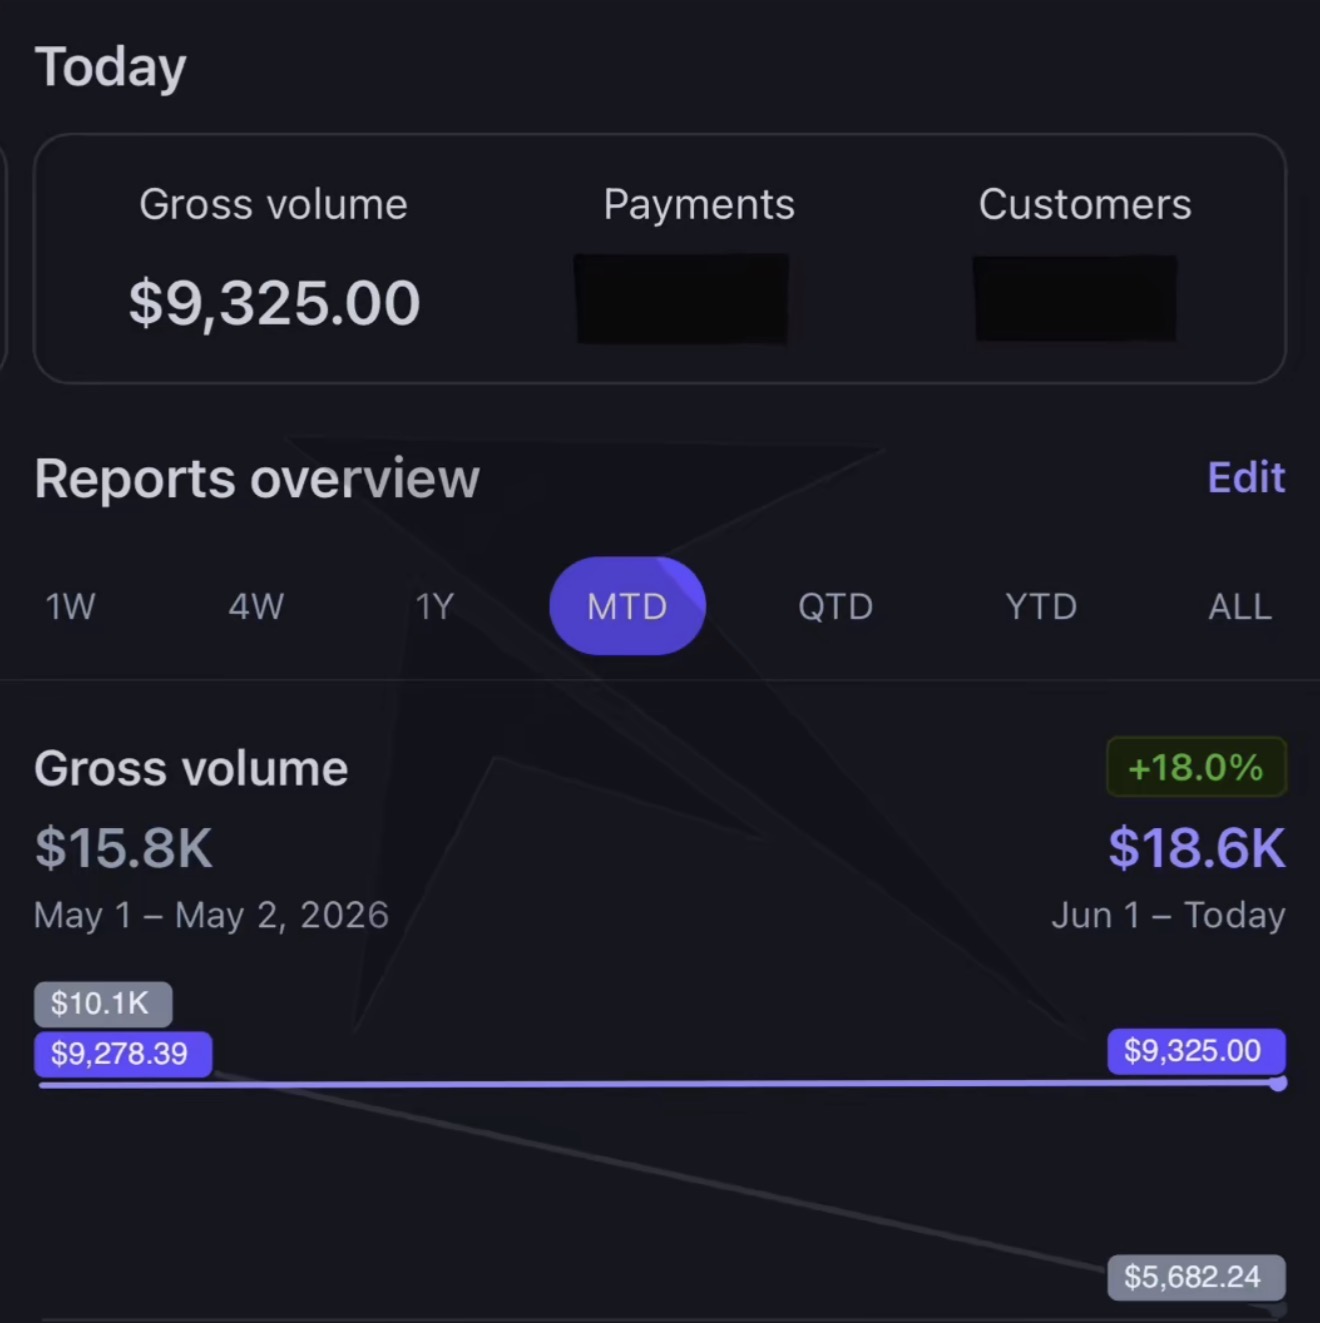Switch to QTD range

coord(835,606)
